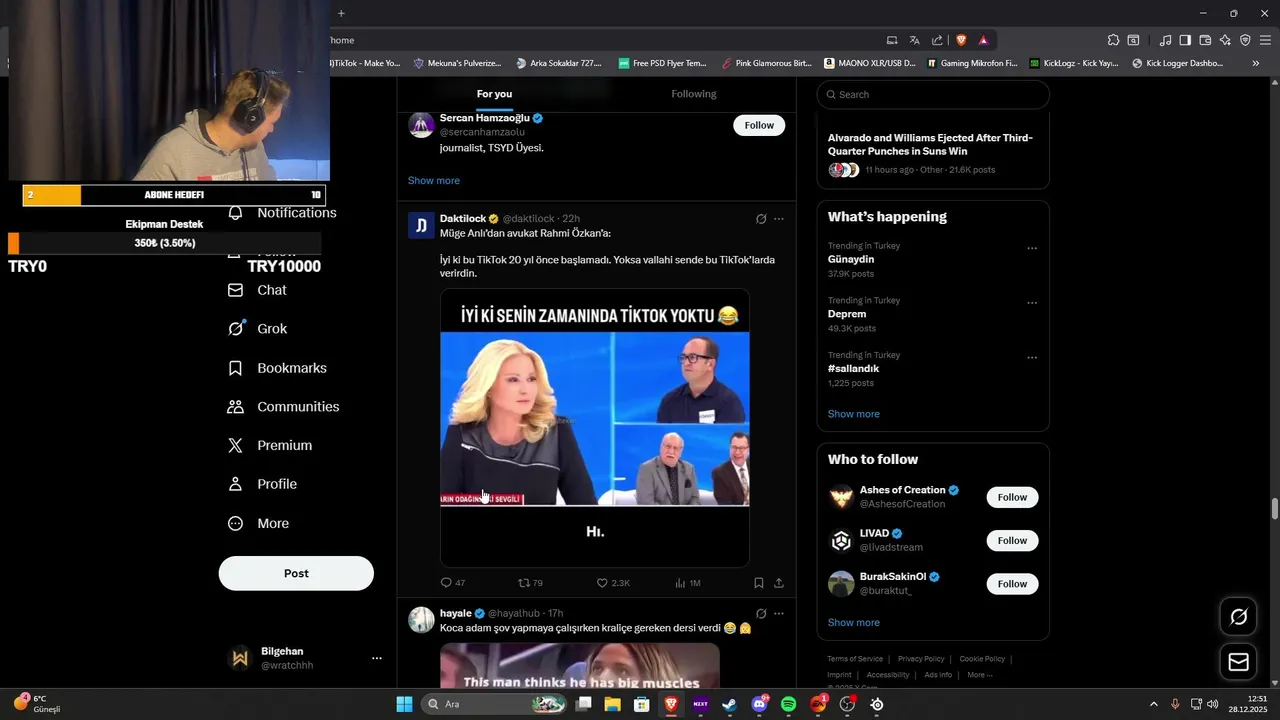Screen dimensions: 1280x720
Task: Open Brave VPN shield icon
Action: (x=1245, y=40)
